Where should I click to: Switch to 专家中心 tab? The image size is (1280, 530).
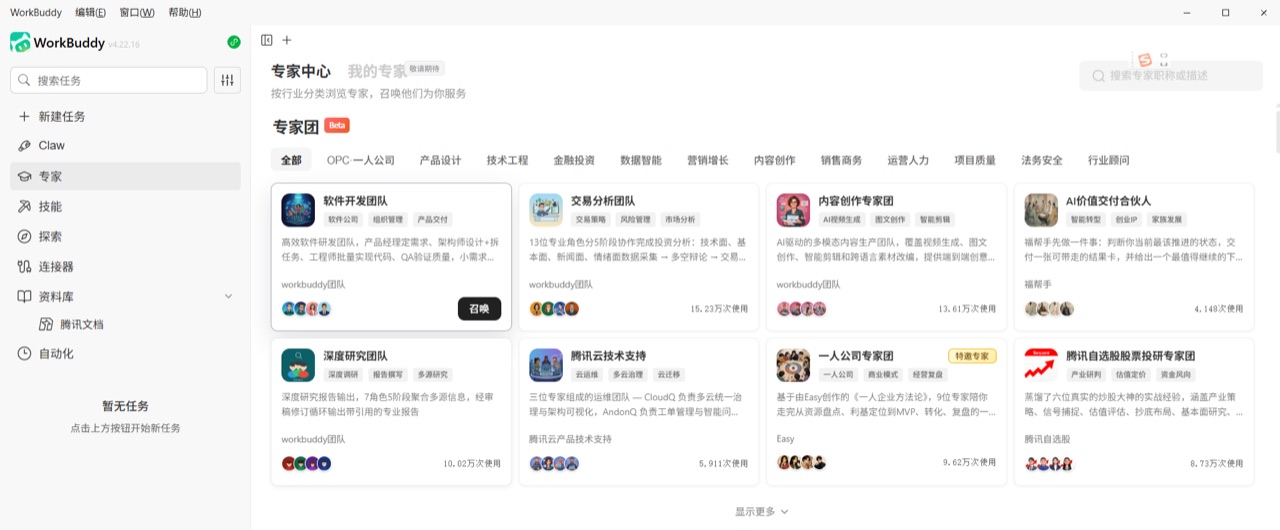point(301,71)
